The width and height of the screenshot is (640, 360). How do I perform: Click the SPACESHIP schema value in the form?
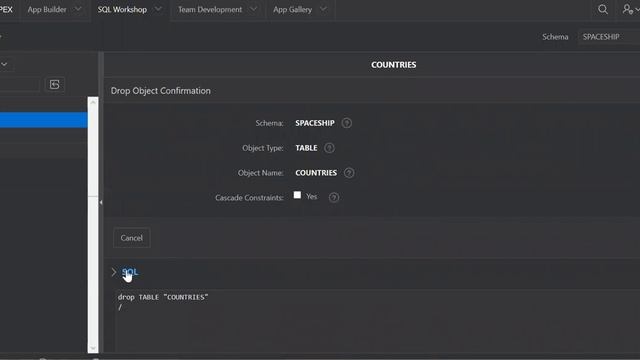click(315, 123)
